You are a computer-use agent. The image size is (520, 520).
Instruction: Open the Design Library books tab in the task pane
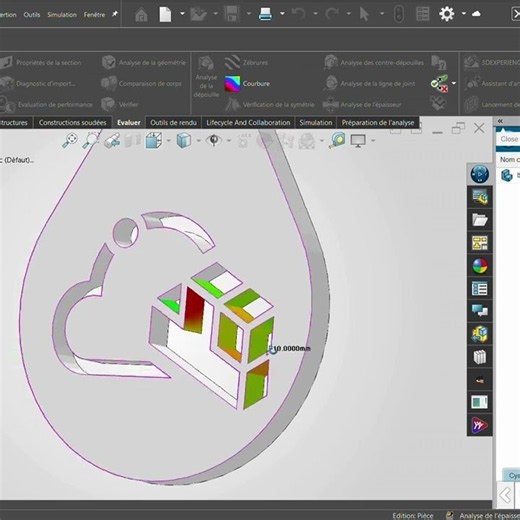480,357
